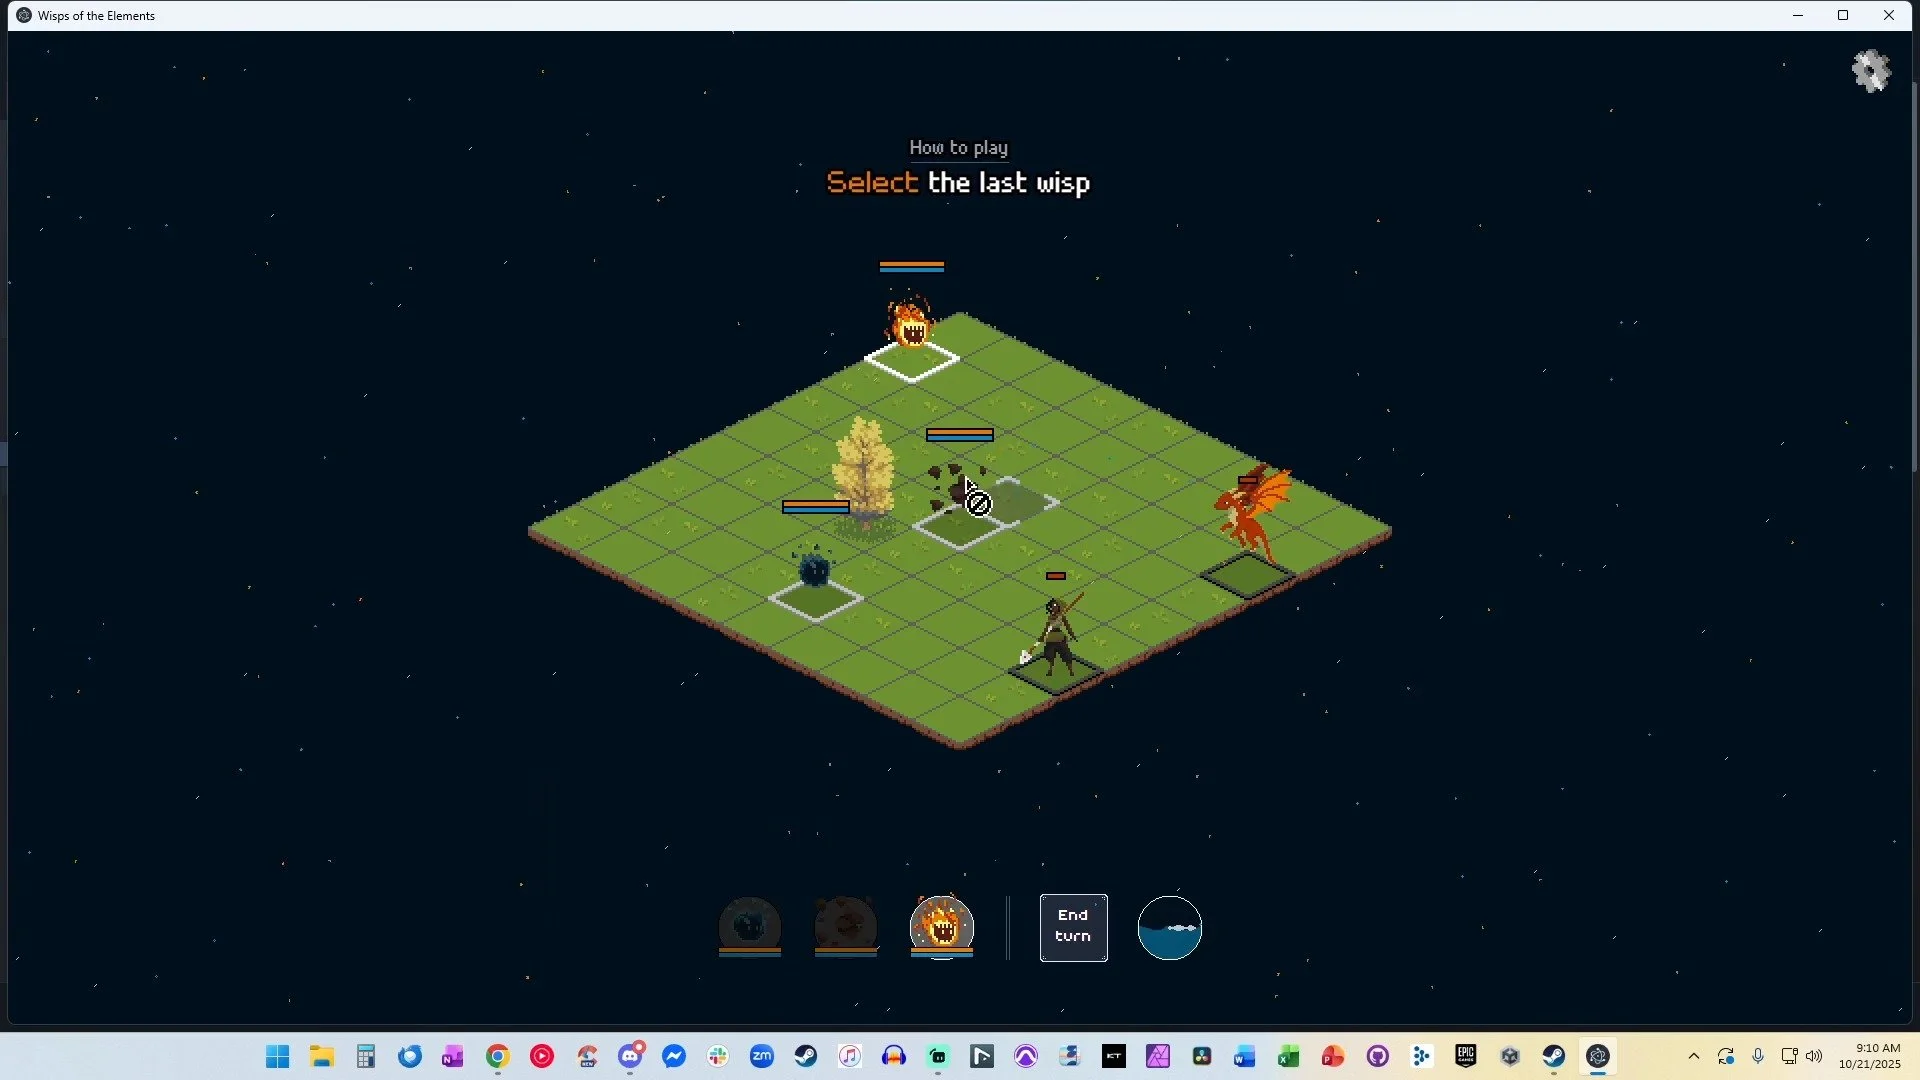Screen dimensions: 1920x1080
Task: Click the fire wisp on the board
Action: 910,325
